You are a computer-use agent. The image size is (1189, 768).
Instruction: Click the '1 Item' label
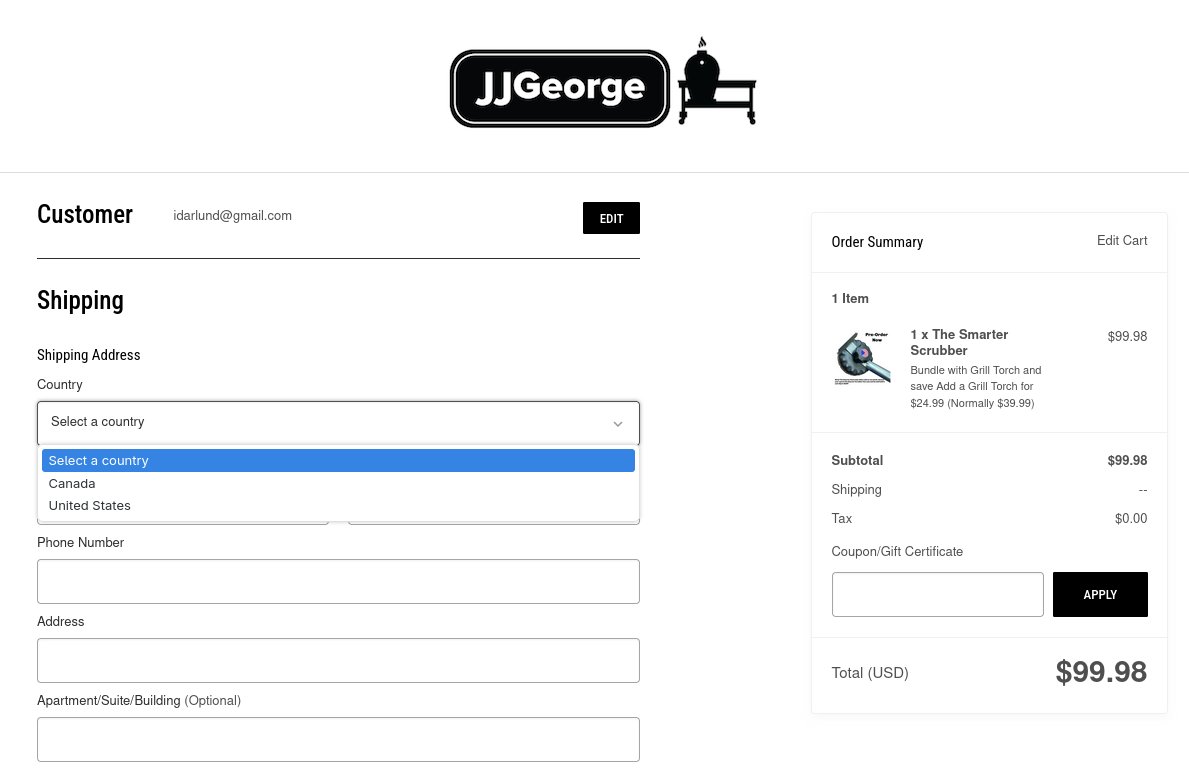[x=850, y=299]
